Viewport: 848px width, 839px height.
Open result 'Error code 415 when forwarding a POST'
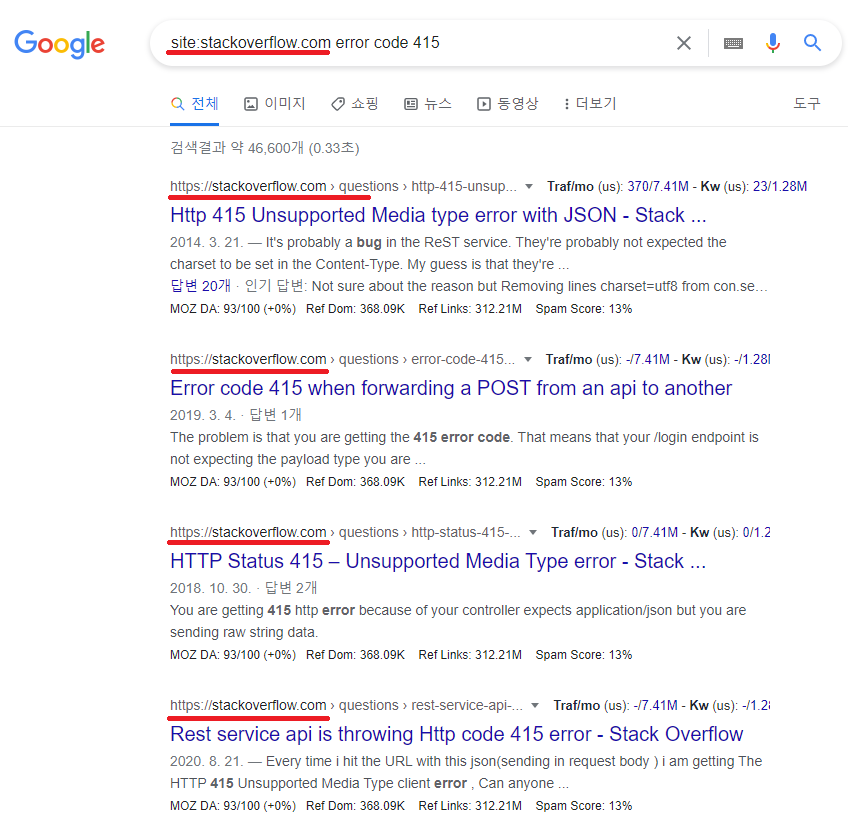click(x=451, y=388)
